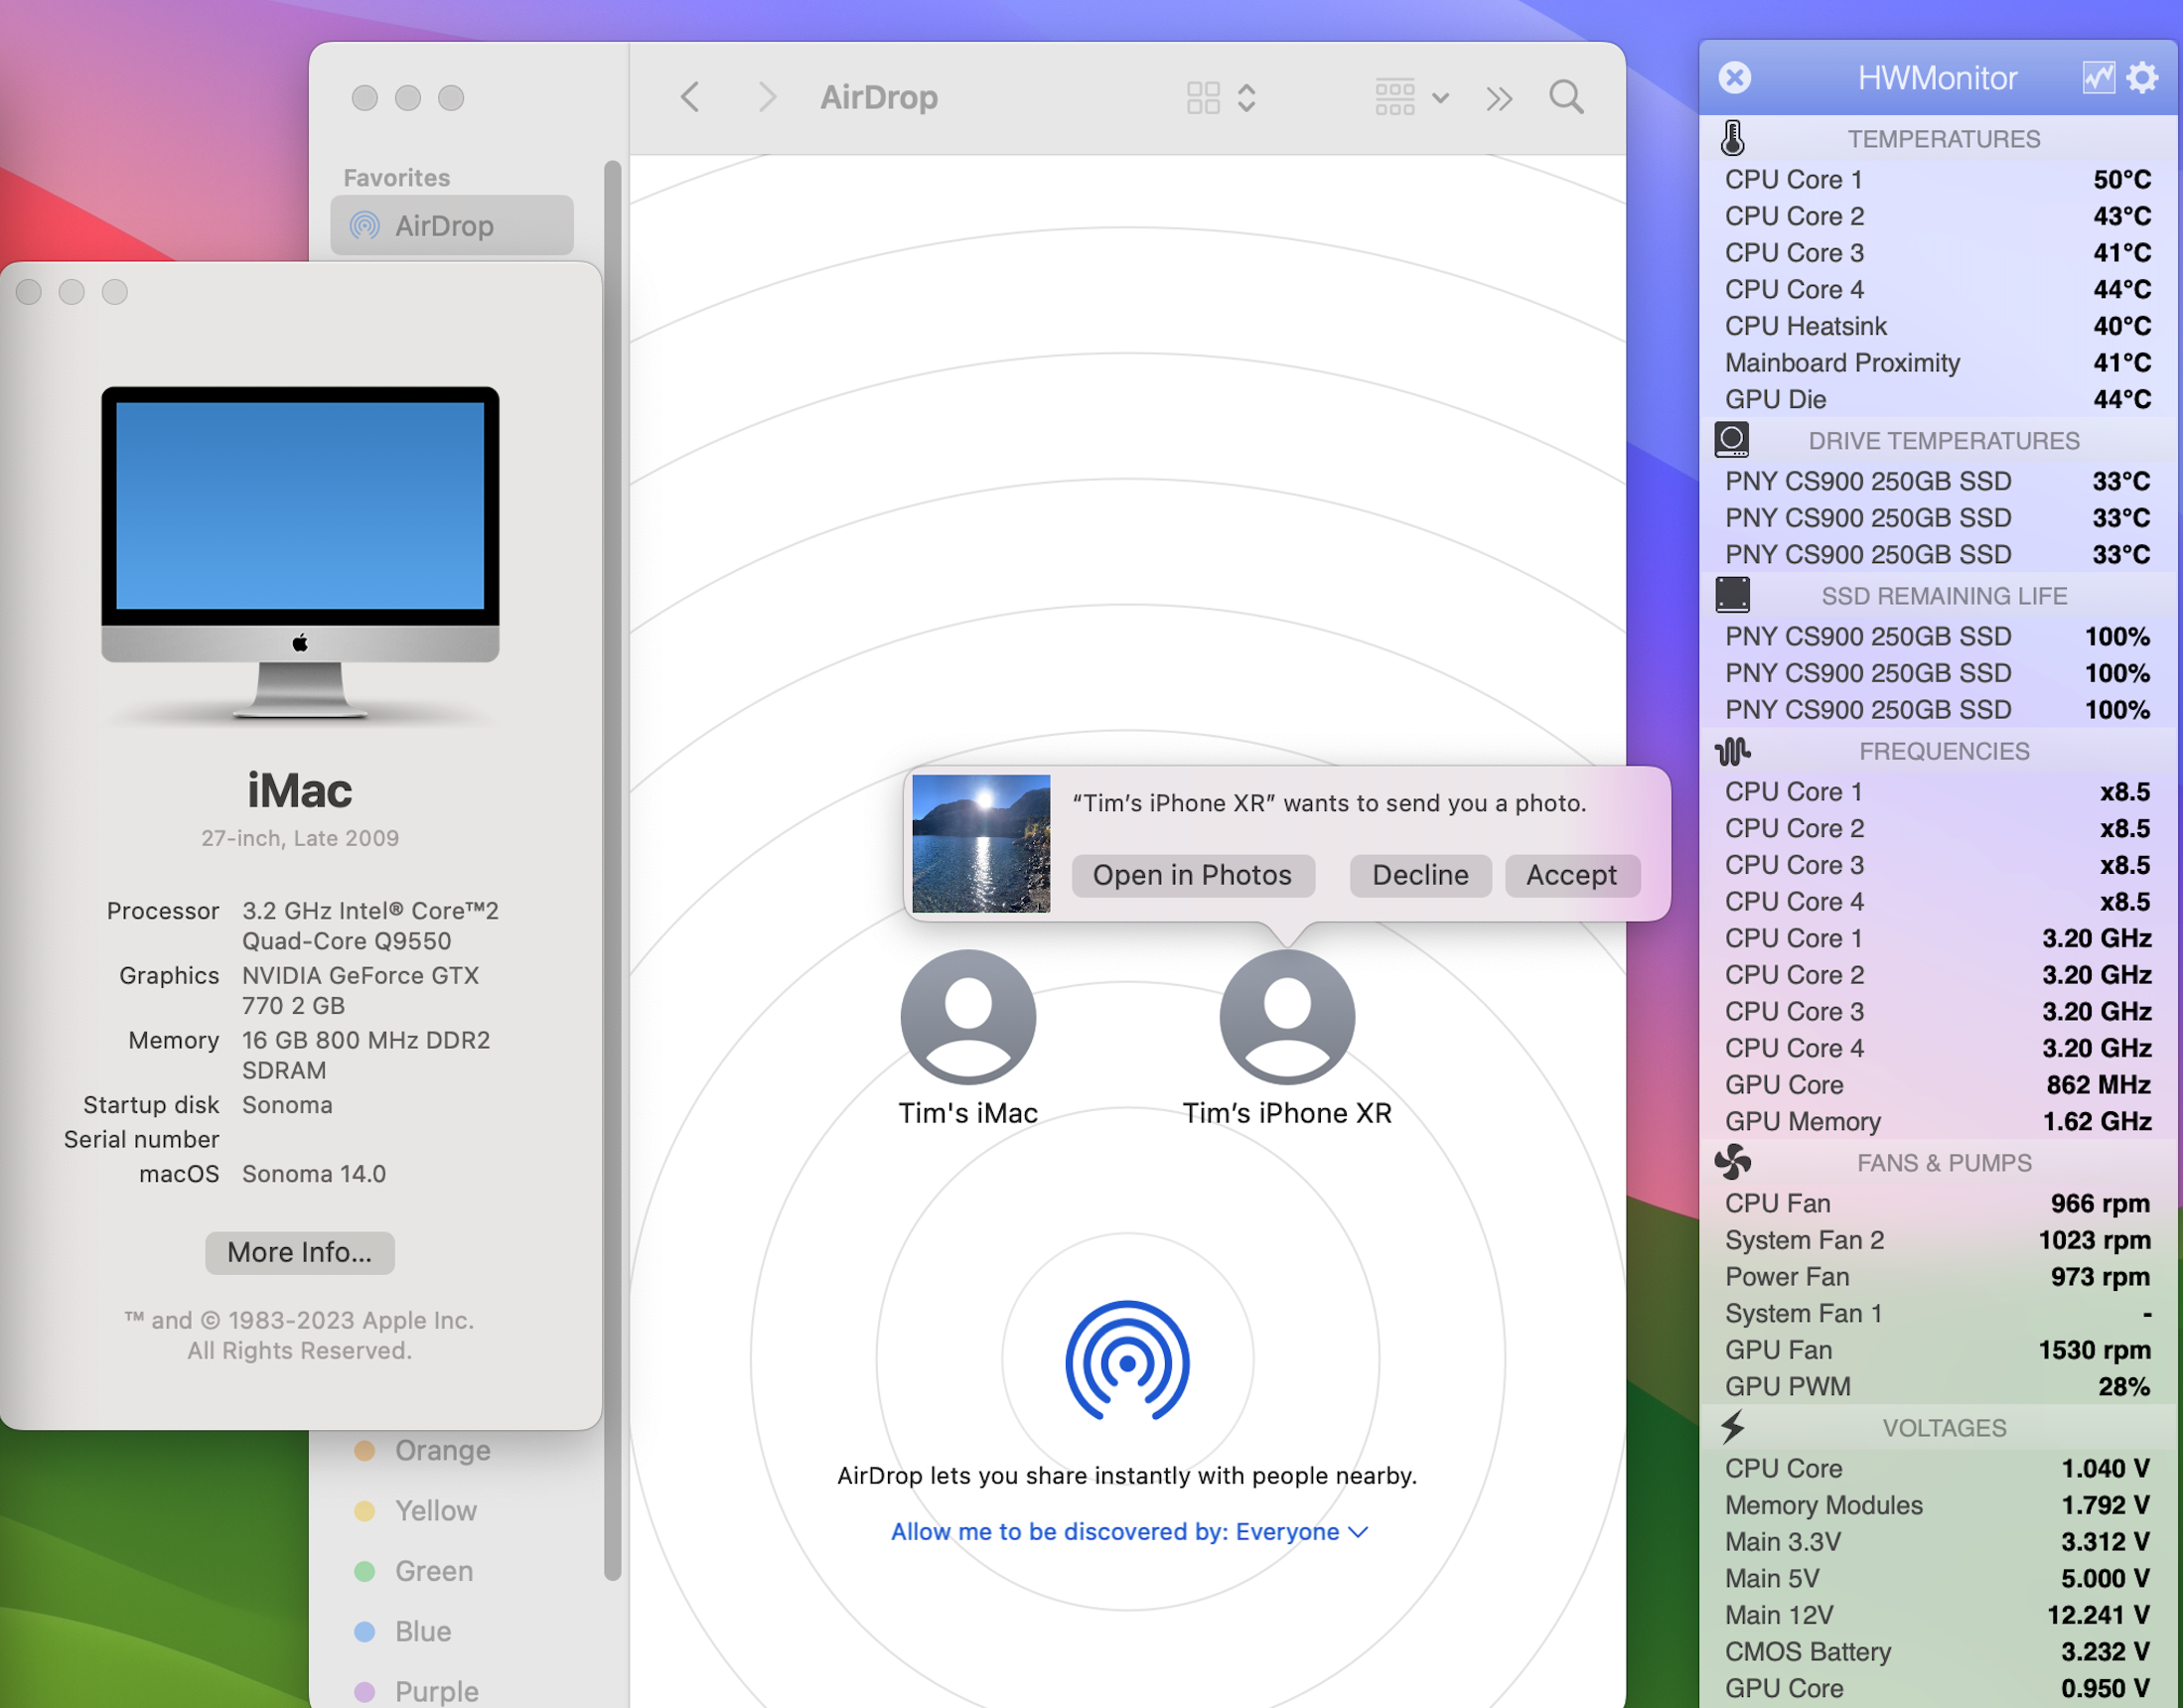Click the FANS & PUMPS section header
Viewport: 2183px width, 1708px height.
pos(1943,1162)
